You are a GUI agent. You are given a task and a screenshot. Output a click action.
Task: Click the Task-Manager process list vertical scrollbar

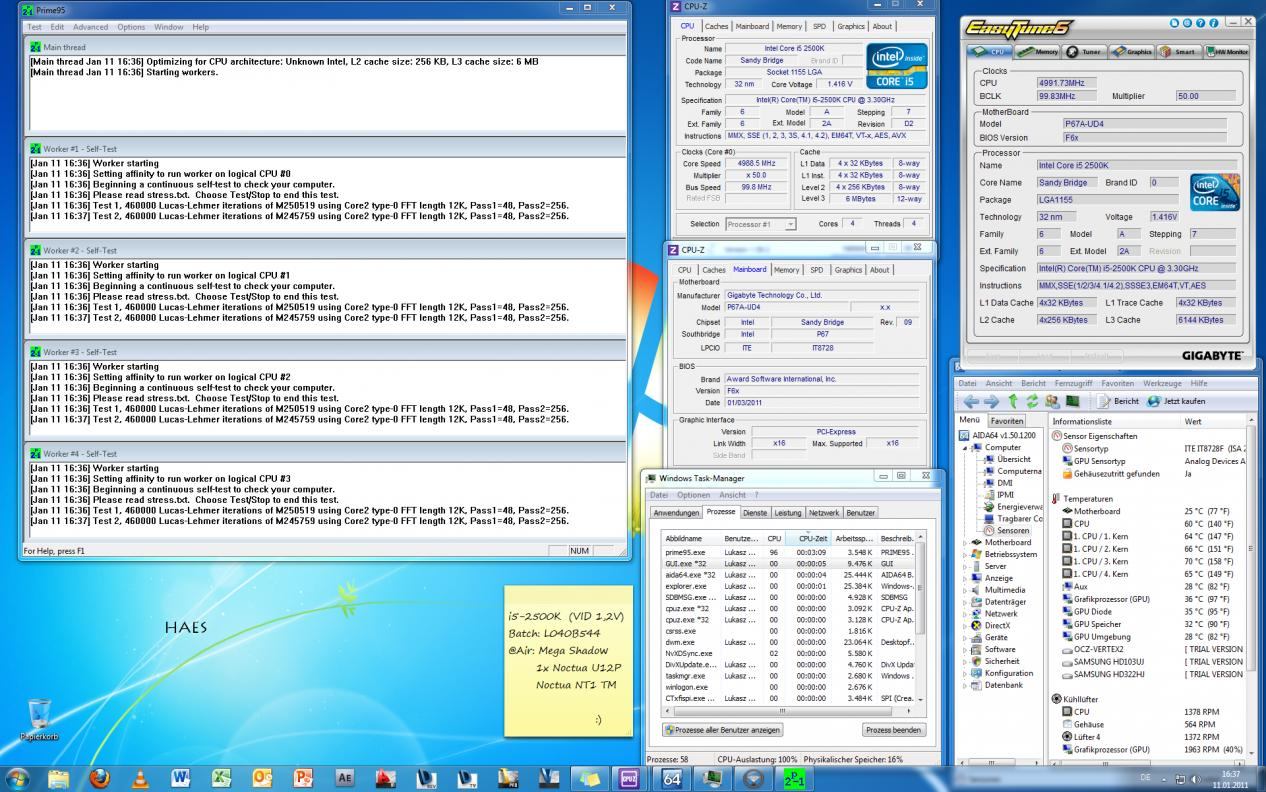tap(921, 617)
